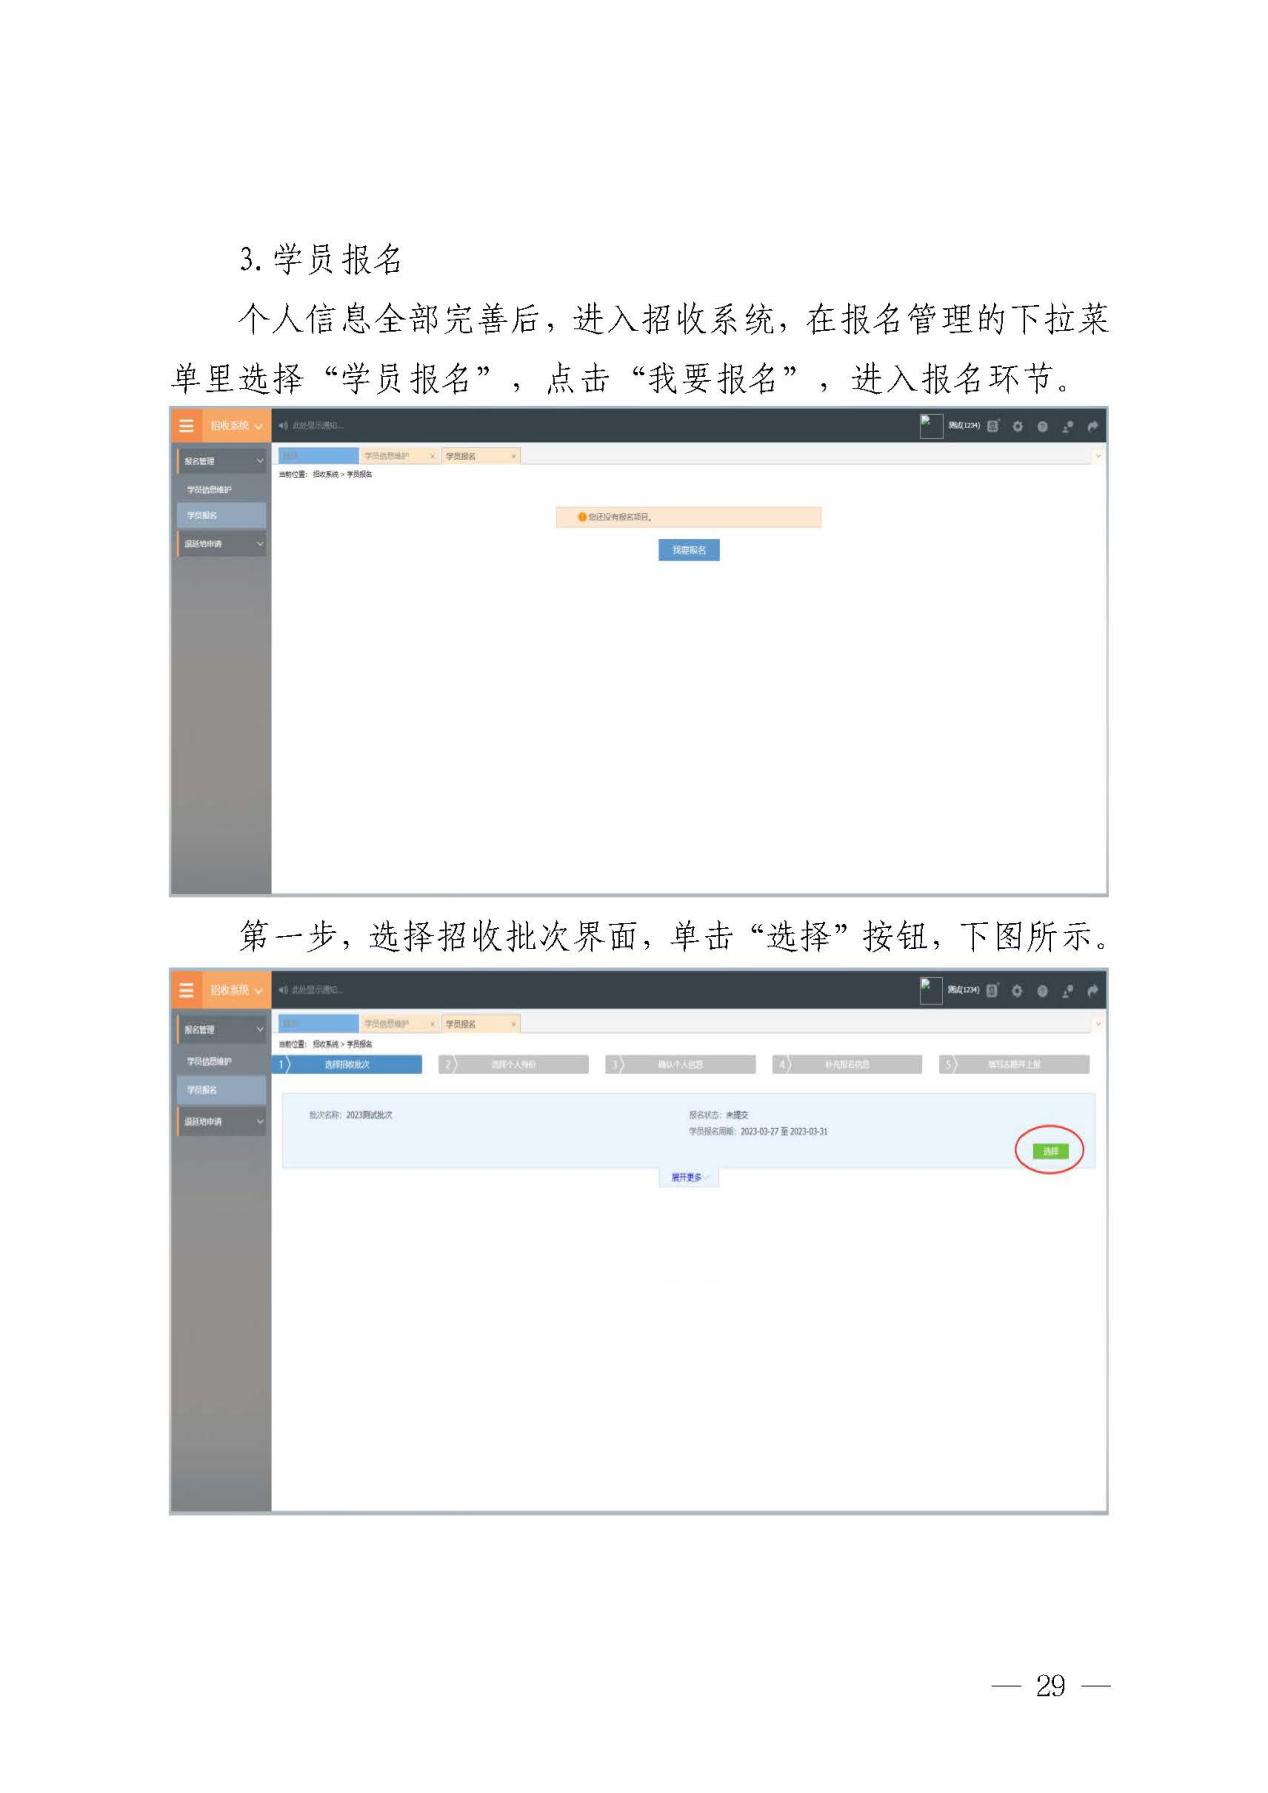The image size is (1268, 1793).
Task: Click step 1 选择招收批次
Action: 347,1065
